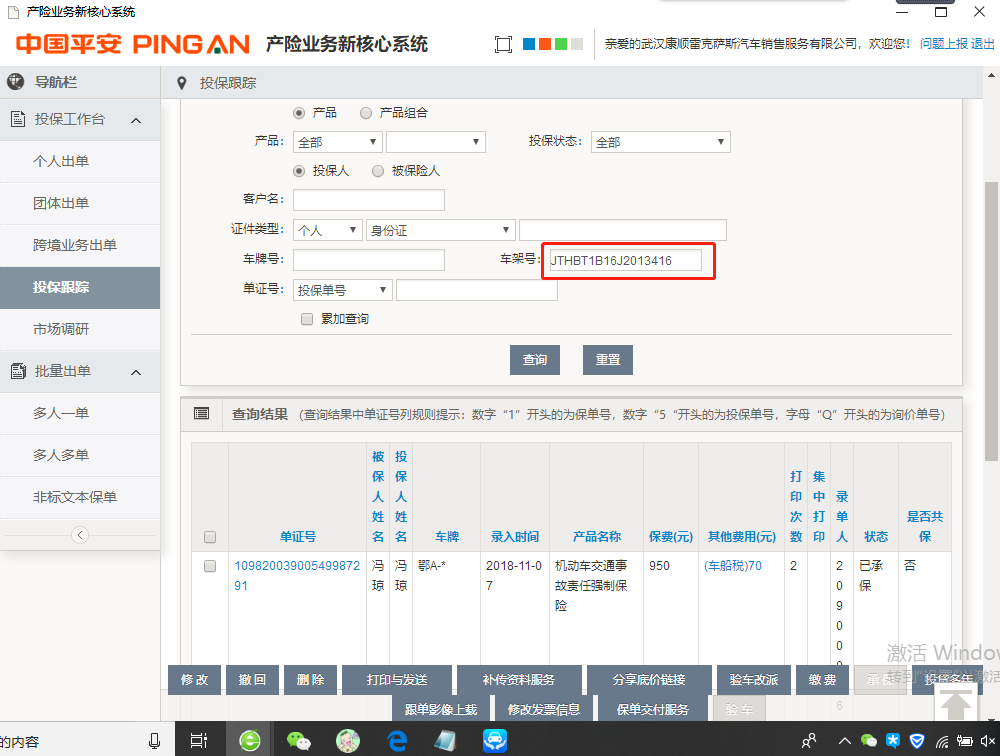This screenshot has height=756, width=1000.
Task: Open 多人一单 in sidebar
Action: click(80, 413)
